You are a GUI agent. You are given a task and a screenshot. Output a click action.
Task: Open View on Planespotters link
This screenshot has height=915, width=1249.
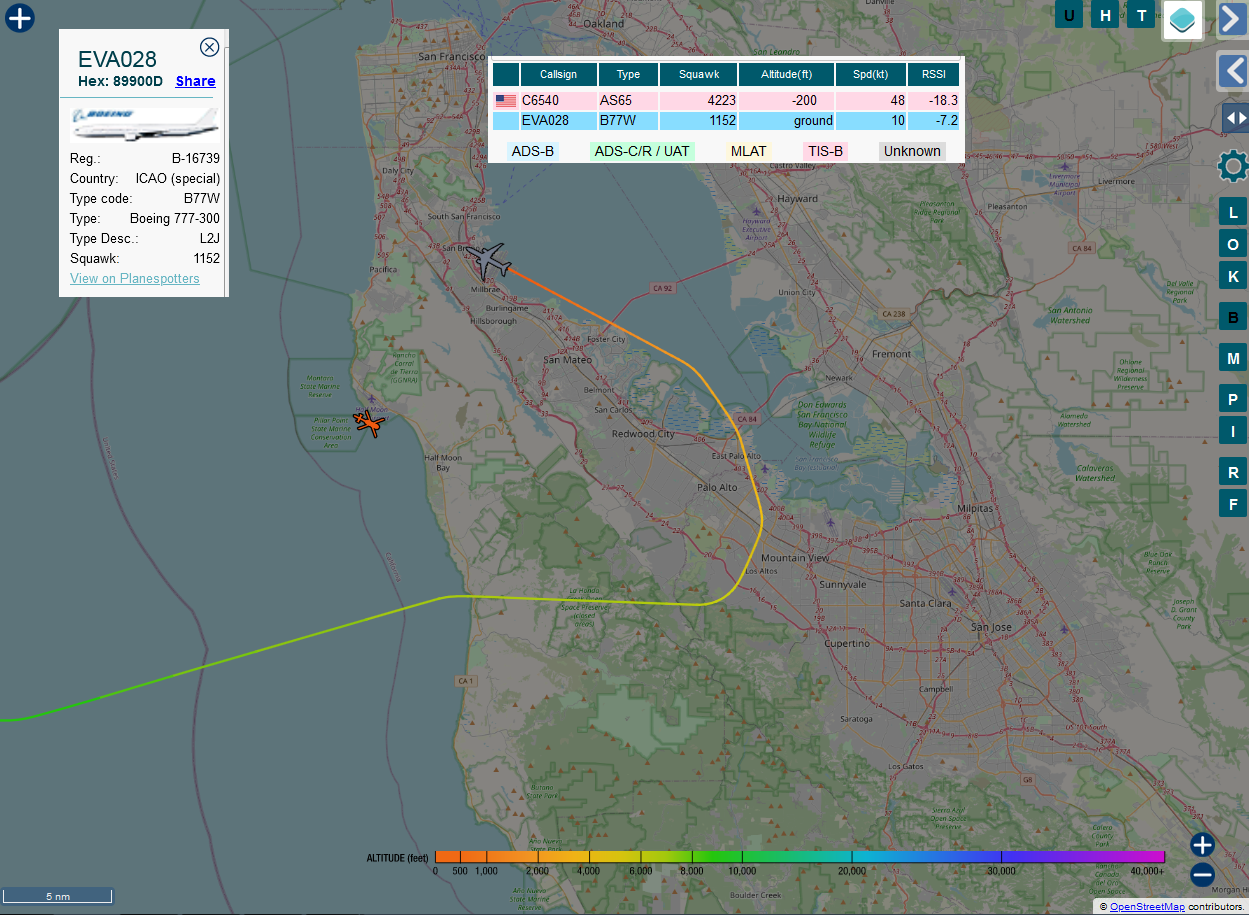click(x=135, y=278)
